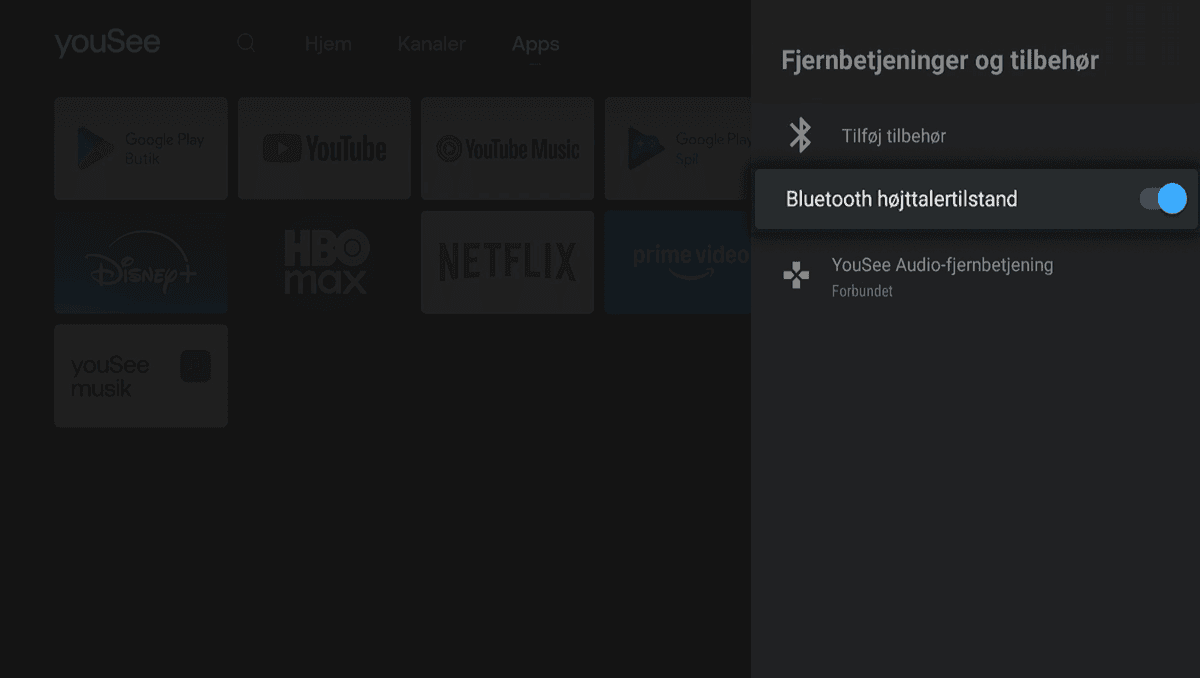Click the Forbundet status text
Viewport: 1200px width, 678px height.
coord(862,292)
